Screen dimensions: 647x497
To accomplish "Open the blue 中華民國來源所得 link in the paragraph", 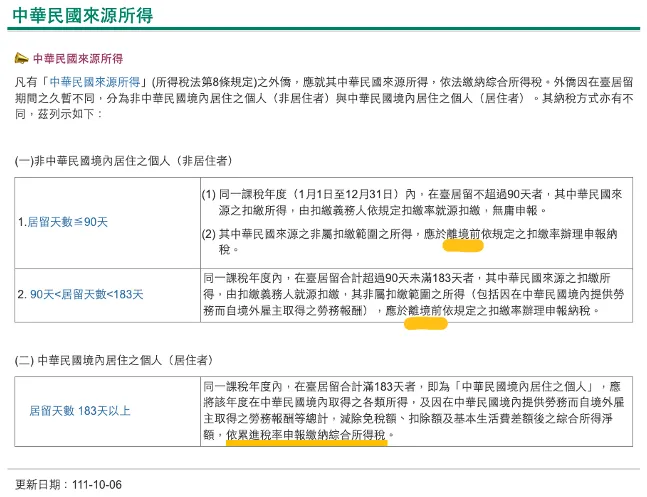I will [x=95, y=82].
